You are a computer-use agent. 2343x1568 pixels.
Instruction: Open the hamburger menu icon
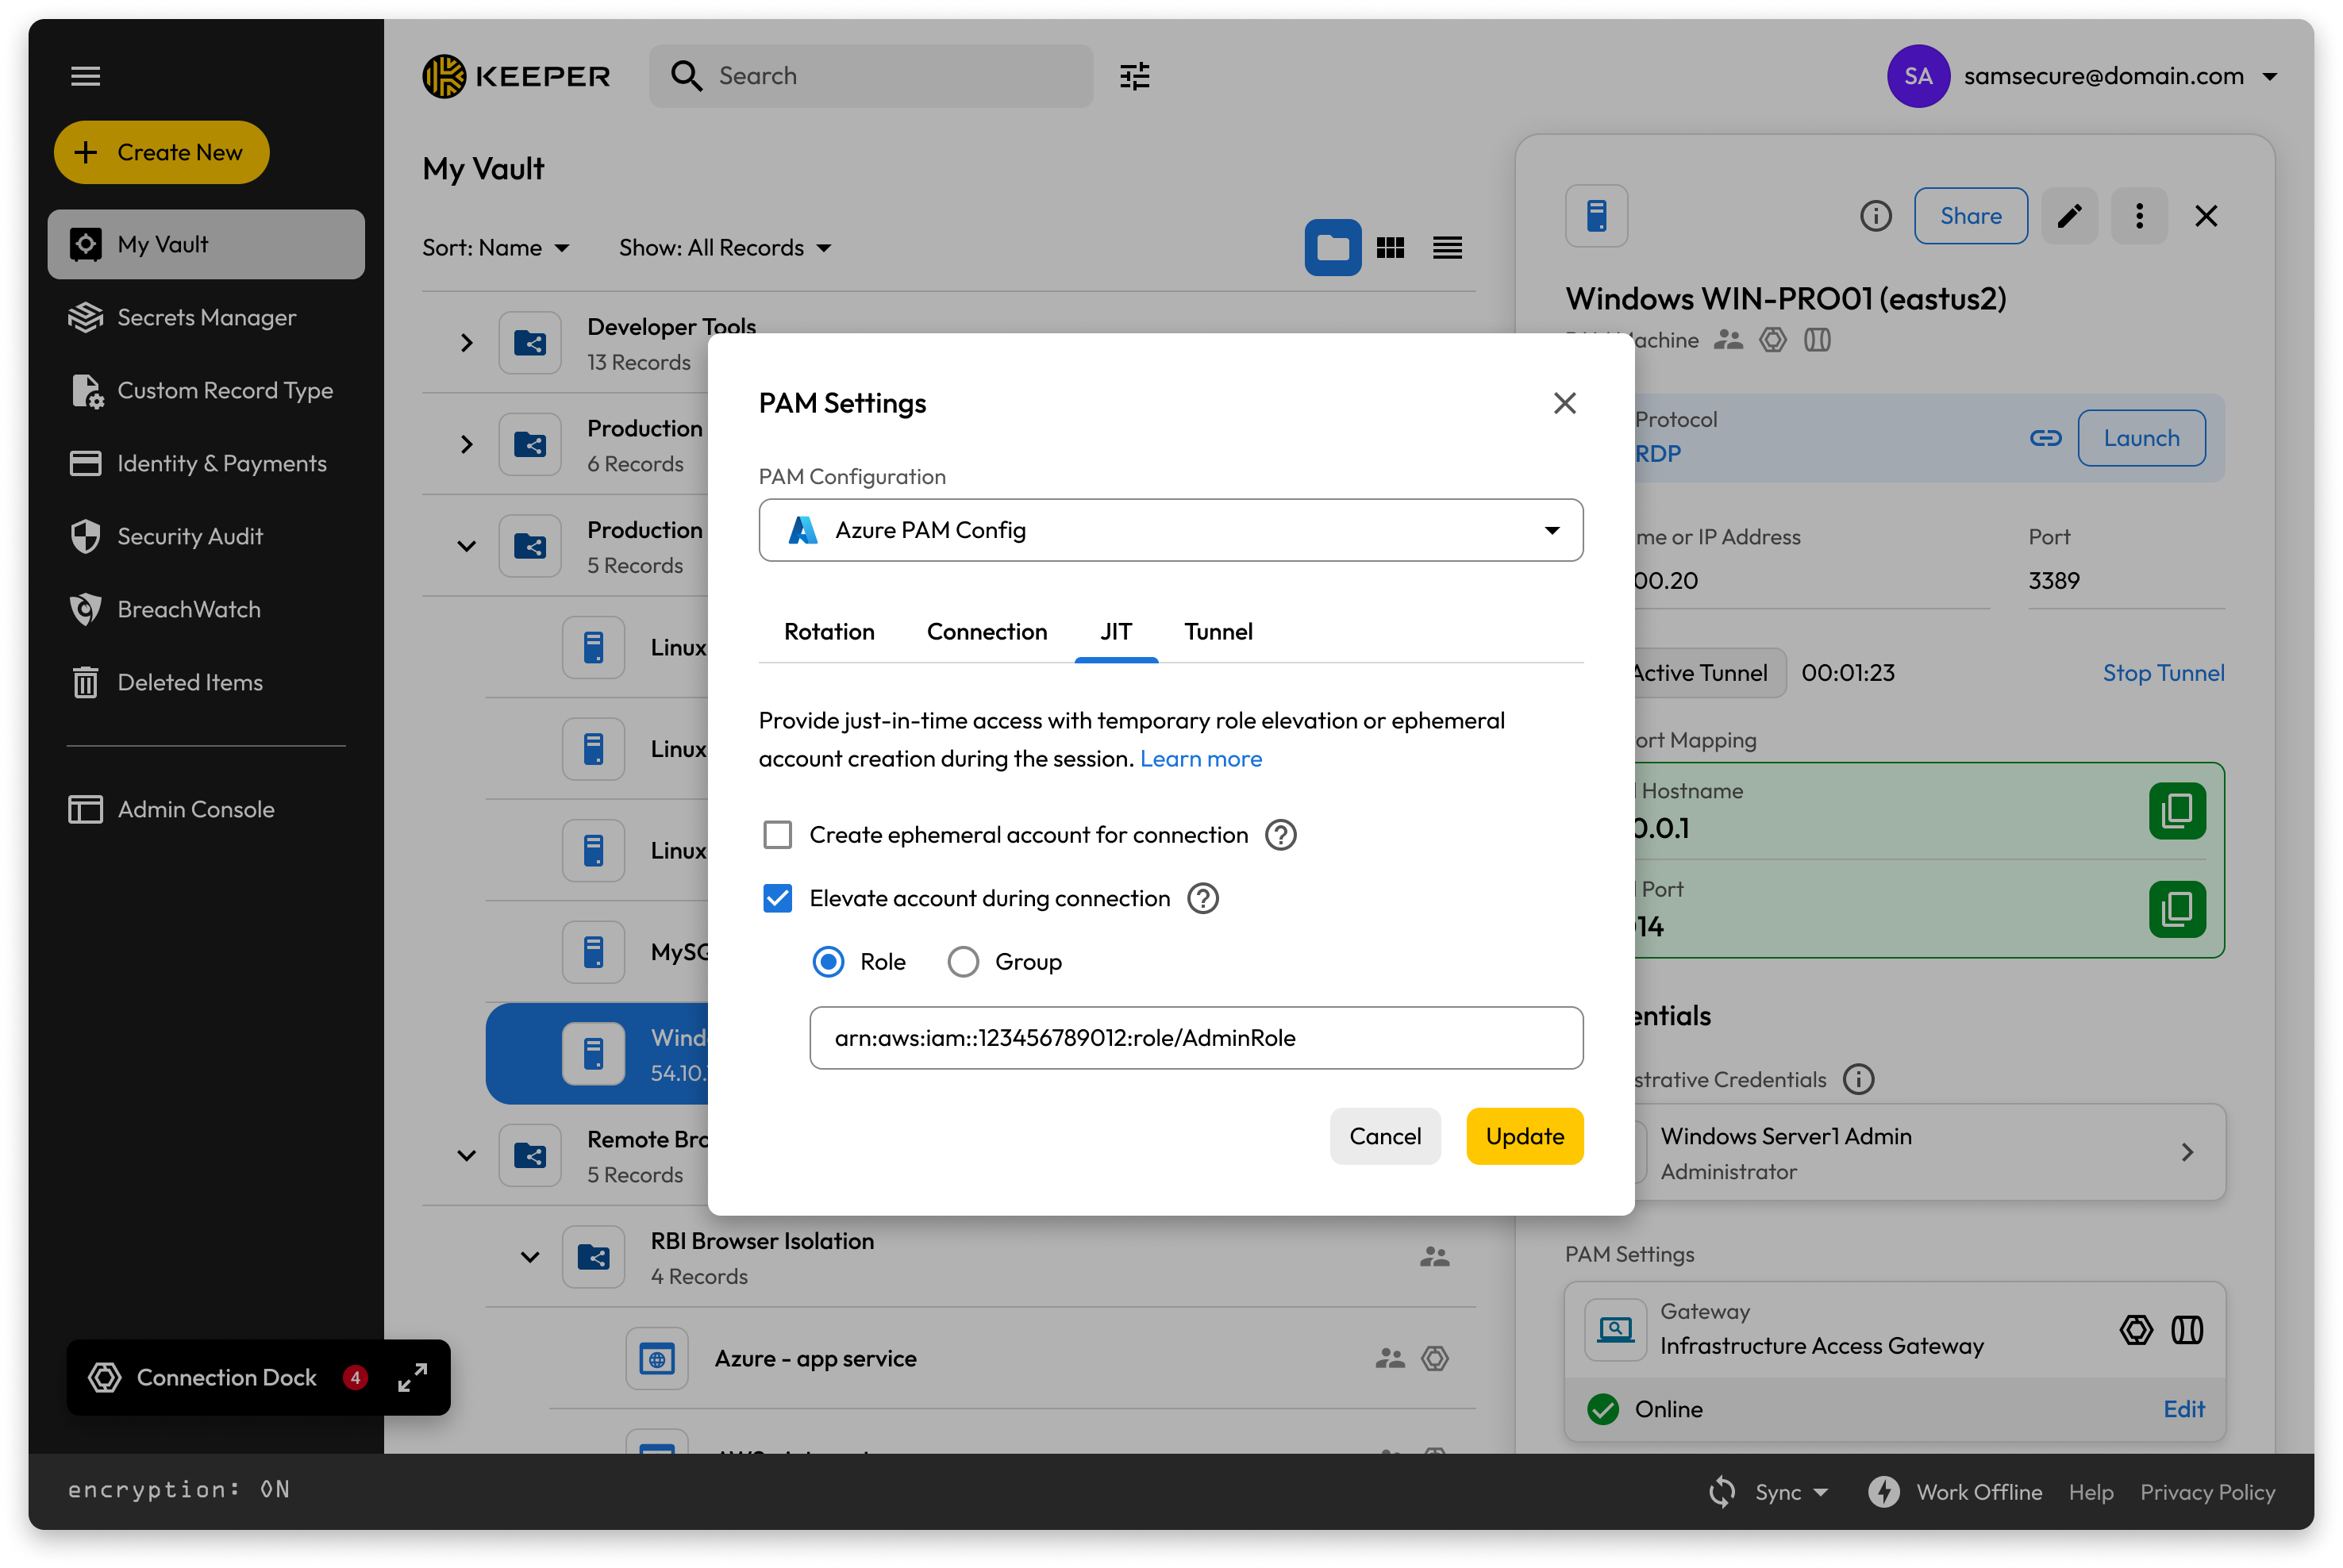click(x=85, y=76)
